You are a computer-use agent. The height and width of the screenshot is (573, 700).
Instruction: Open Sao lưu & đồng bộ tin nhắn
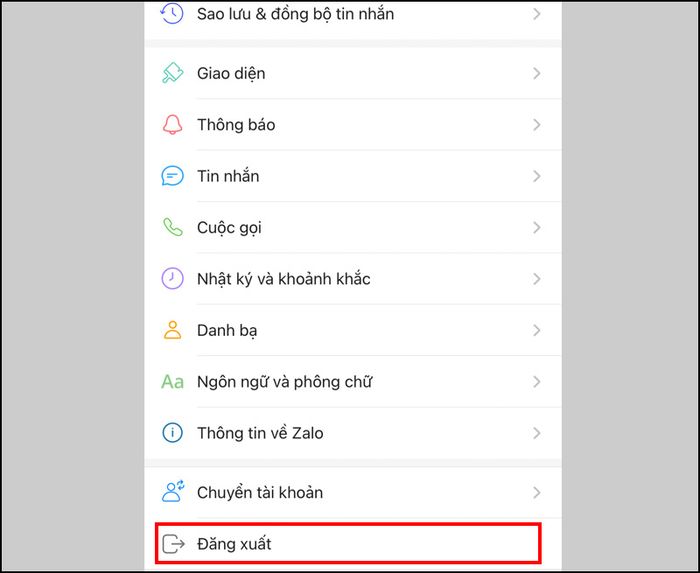353,14
